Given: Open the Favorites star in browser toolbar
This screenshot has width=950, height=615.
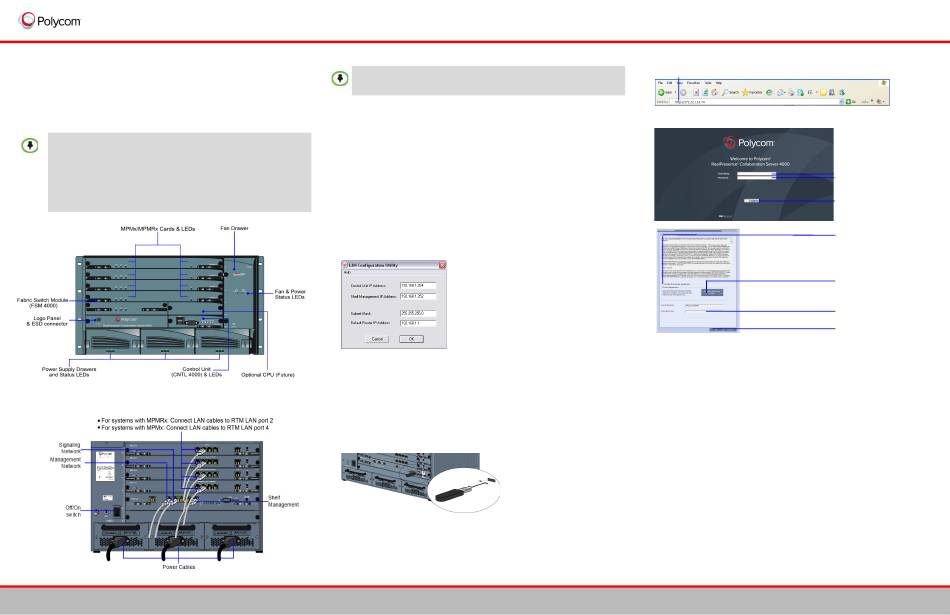Looking at the screenshot, I should [x=745, y=92].
